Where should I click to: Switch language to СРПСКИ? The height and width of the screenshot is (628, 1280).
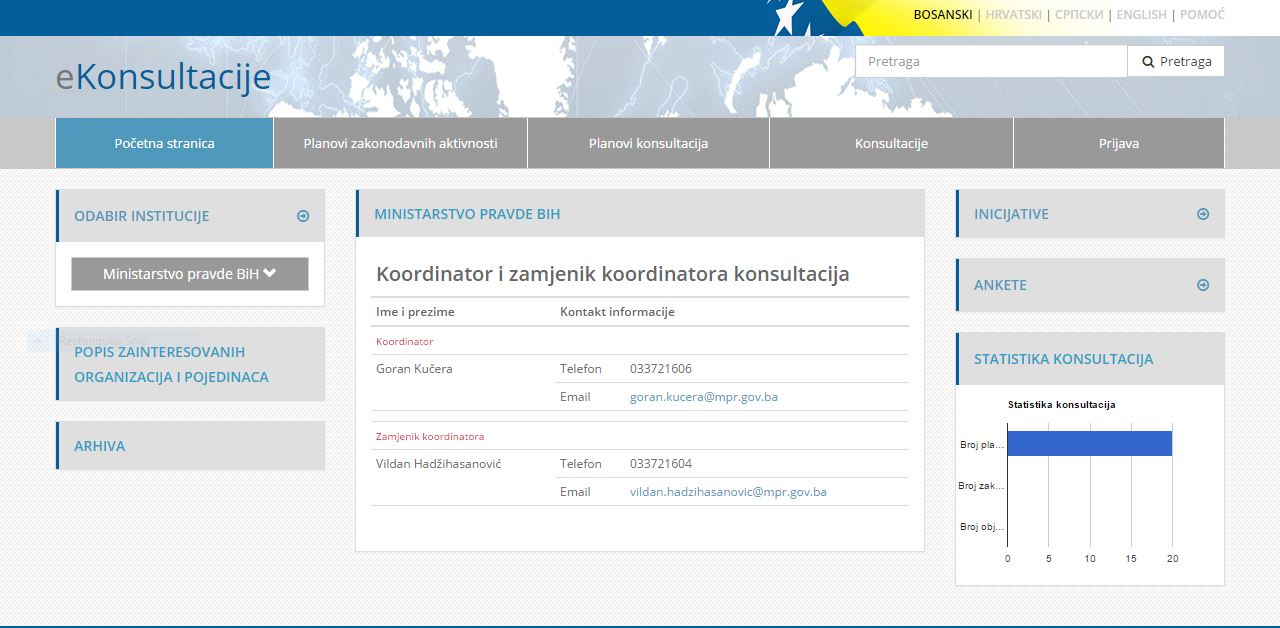pos(1079,15)
